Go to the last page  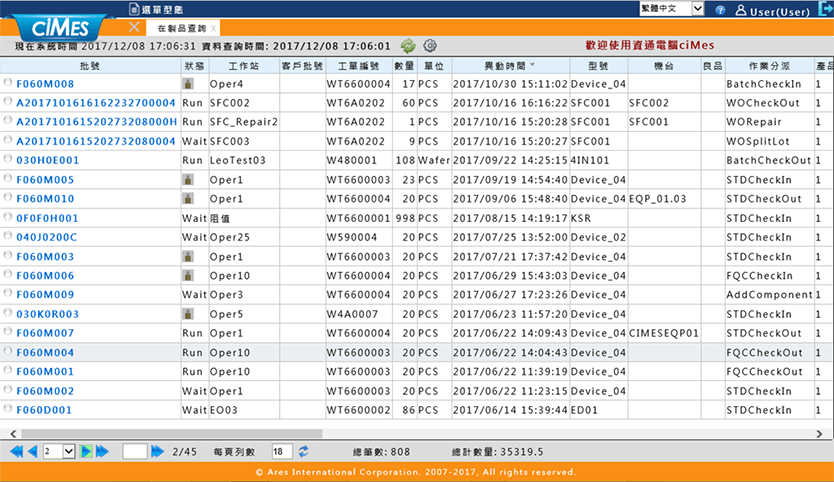click(102, 452)
